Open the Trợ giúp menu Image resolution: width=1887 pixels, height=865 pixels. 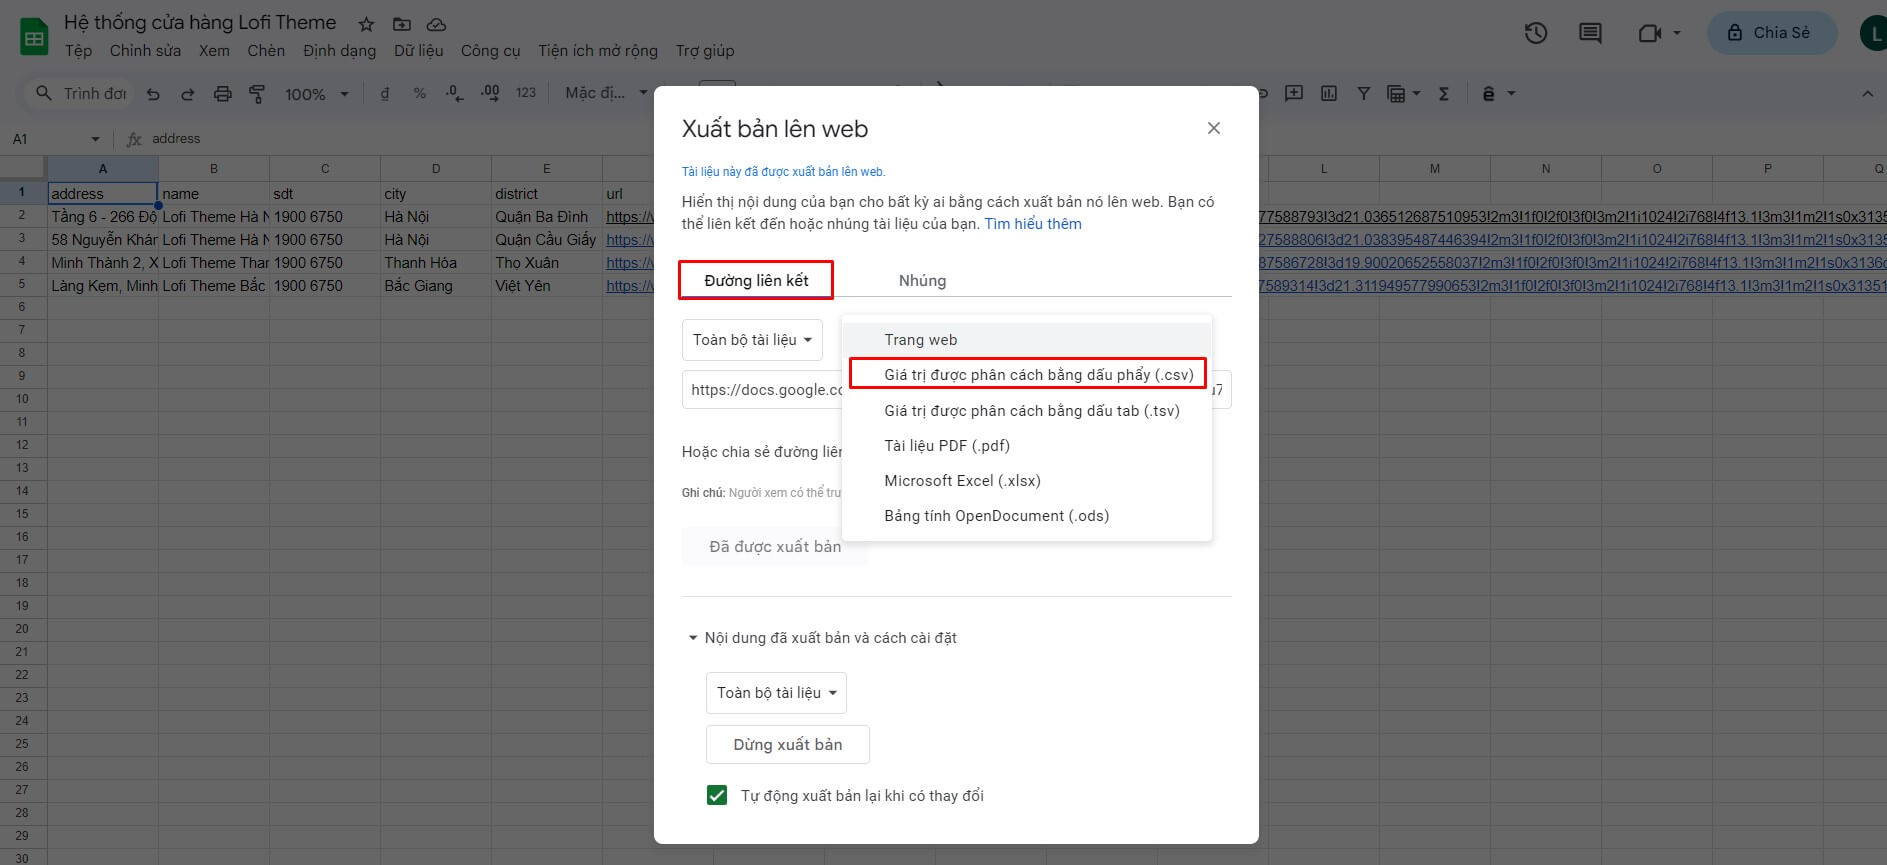tap(705, 51)
